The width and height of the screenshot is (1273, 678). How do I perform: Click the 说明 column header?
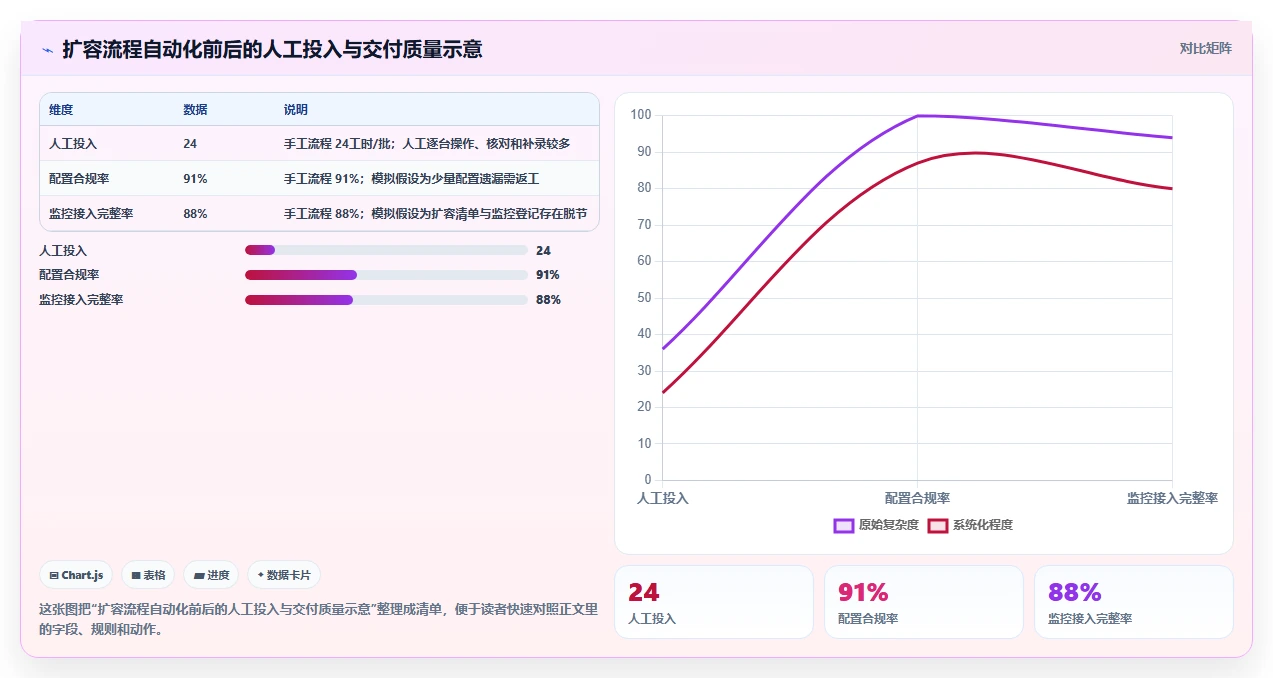click(x=296, y=110)
